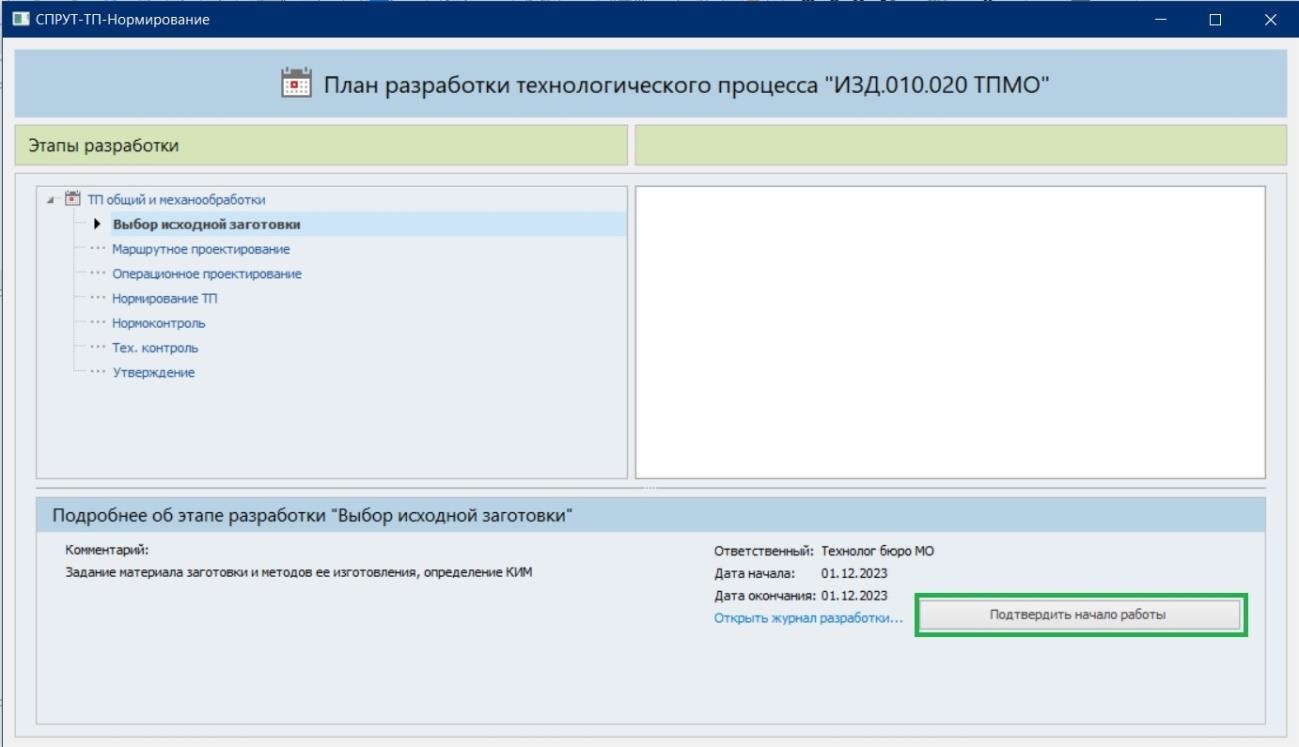Select the Выбор исходной заготовки stage
The image size is (1299, 747).
206,224
